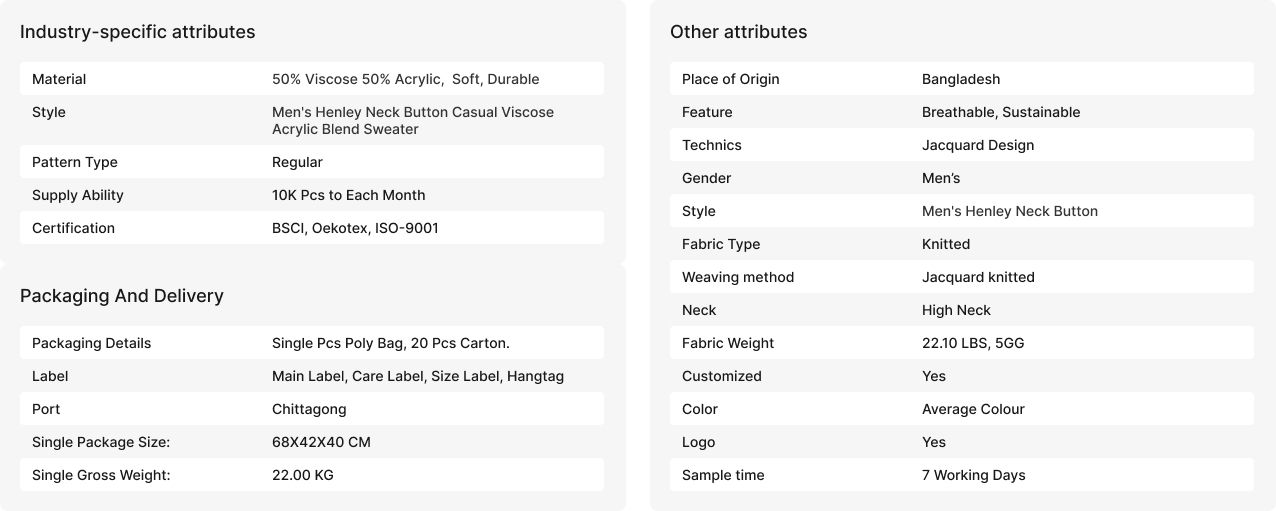Click the Other attributes heading
Screen dimensions: 1276x511
pos(738,32)
